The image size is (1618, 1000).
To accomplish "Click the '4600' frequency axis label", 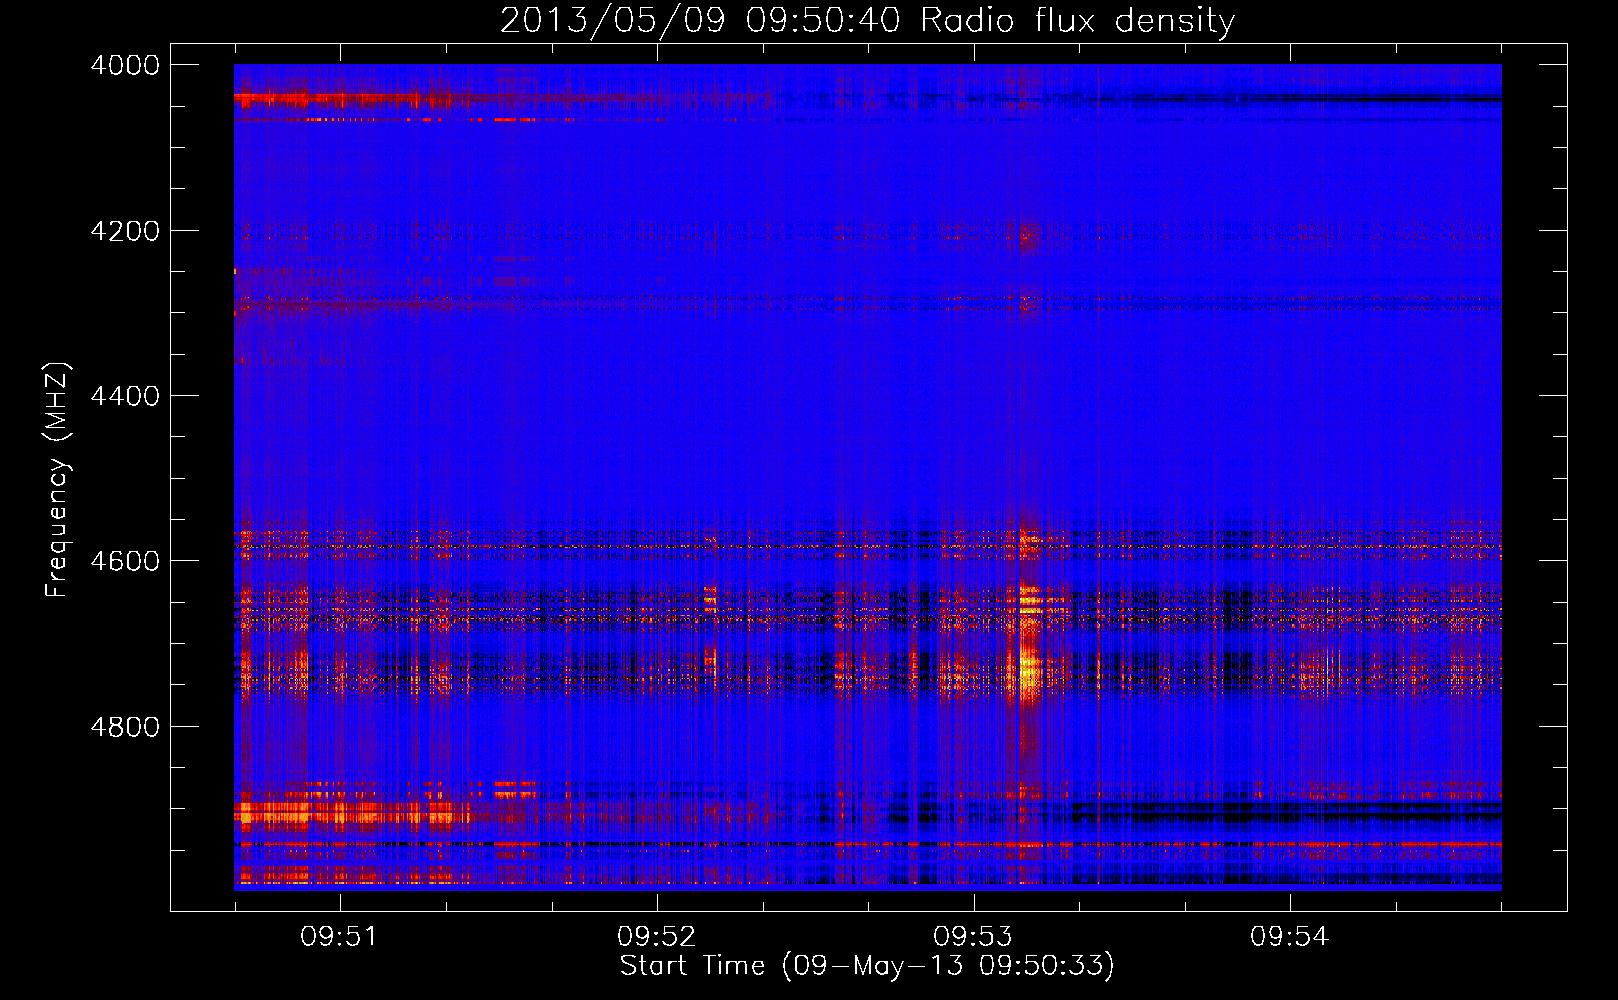I will 125,561.
